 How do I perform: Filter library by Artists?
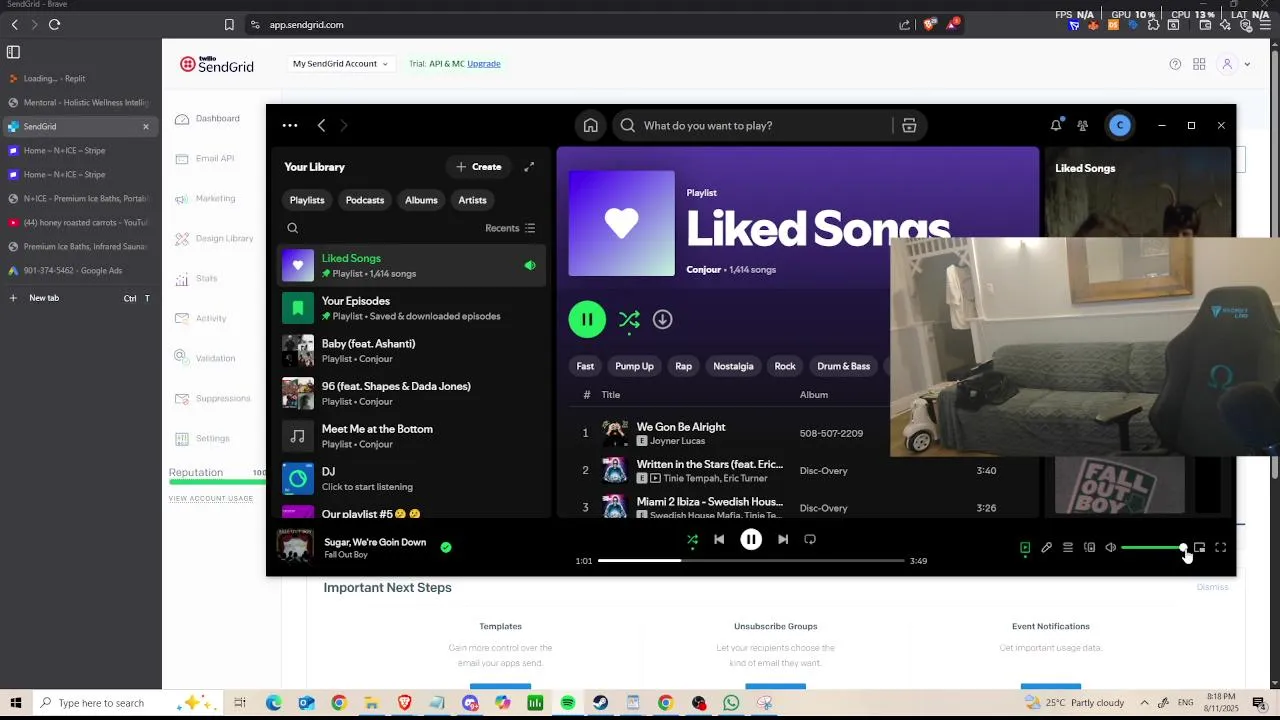472,200
